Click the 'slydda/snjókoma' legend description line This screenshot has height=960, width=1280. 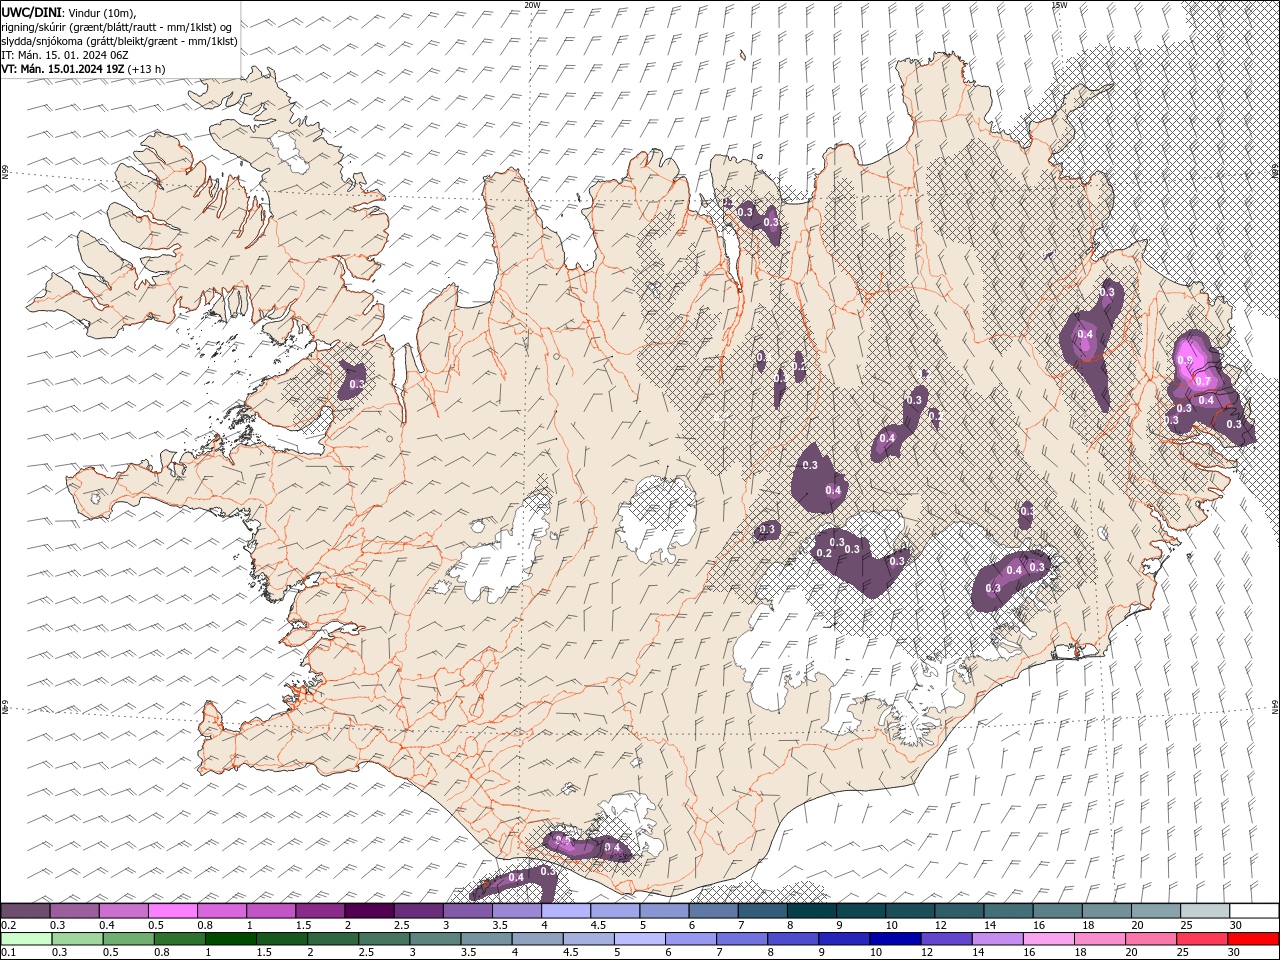click(x=119, y=41)
